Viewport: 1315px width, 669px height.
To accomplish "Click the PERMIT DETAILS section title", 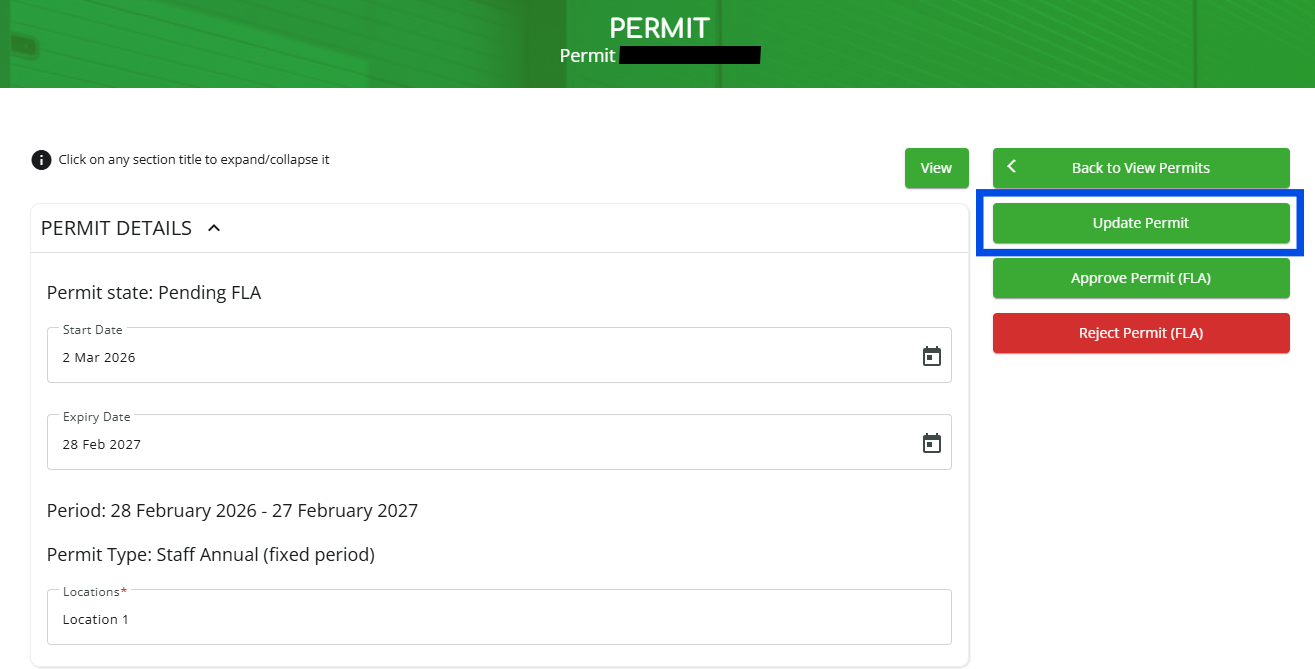I will click(116, 228).
